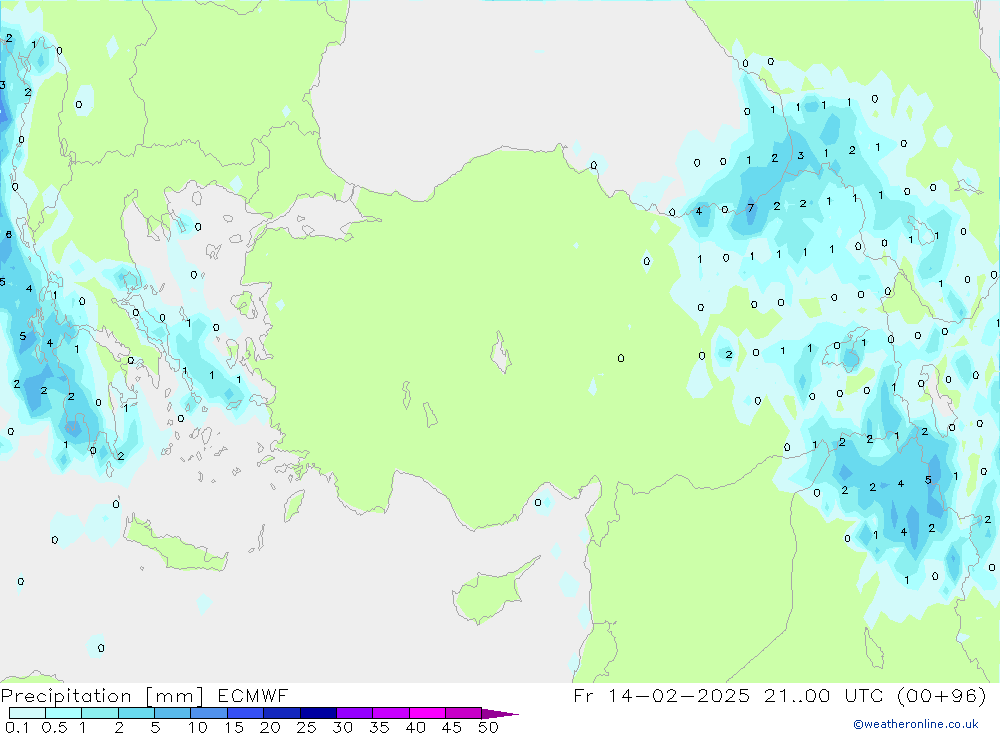The width and height of the screenshot is (1000, 733).
Task: Click the '(00+96)' forecast hour text
Action: 941,695
